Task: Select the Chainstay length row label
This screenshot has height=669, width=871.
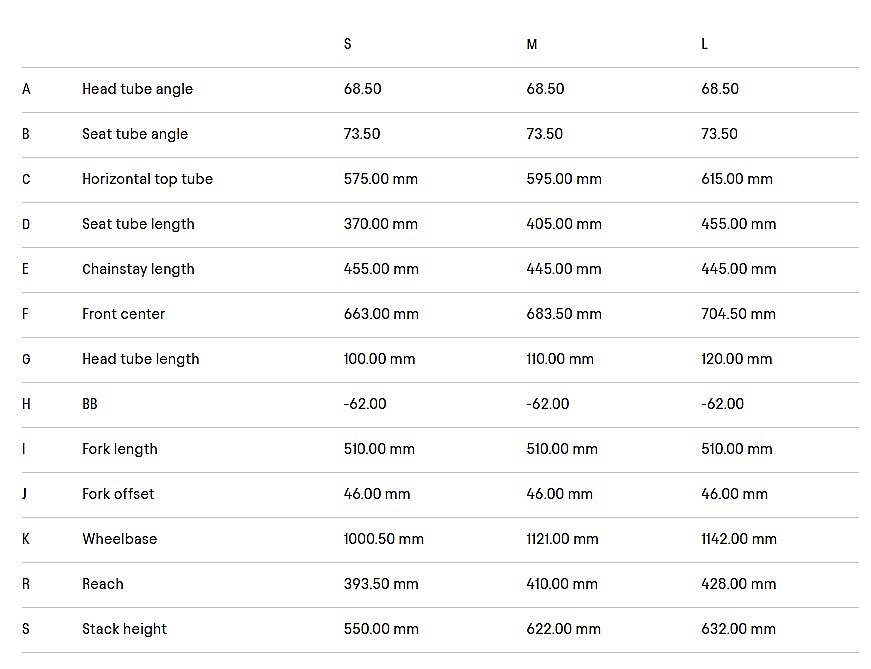Action: [138, 269]
